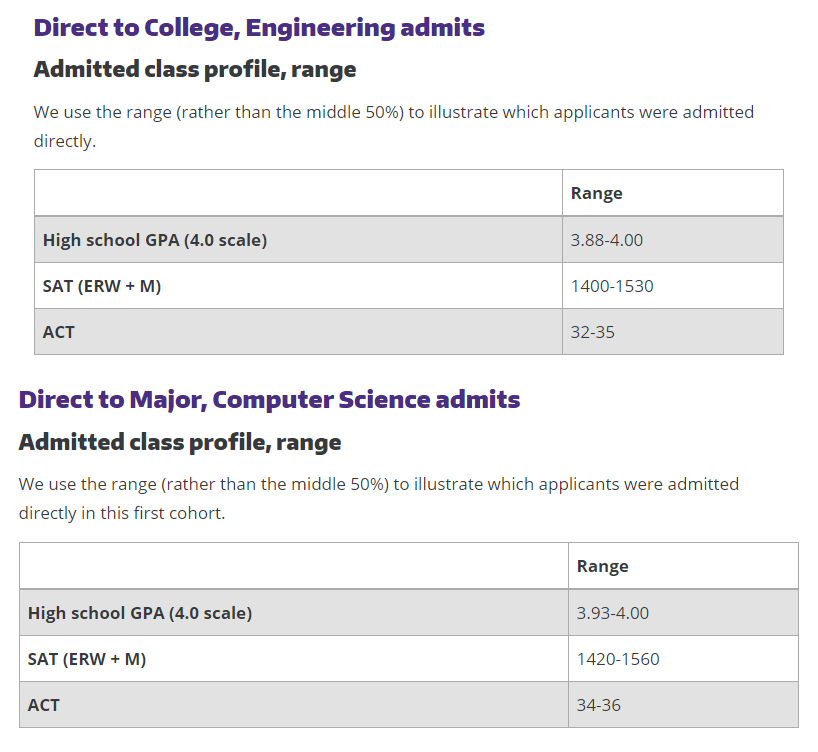The width and height of the screenshot is (818, 752).
Task: Click the 3.88-4.00 GPA value
Action: [x=607, y=240]
